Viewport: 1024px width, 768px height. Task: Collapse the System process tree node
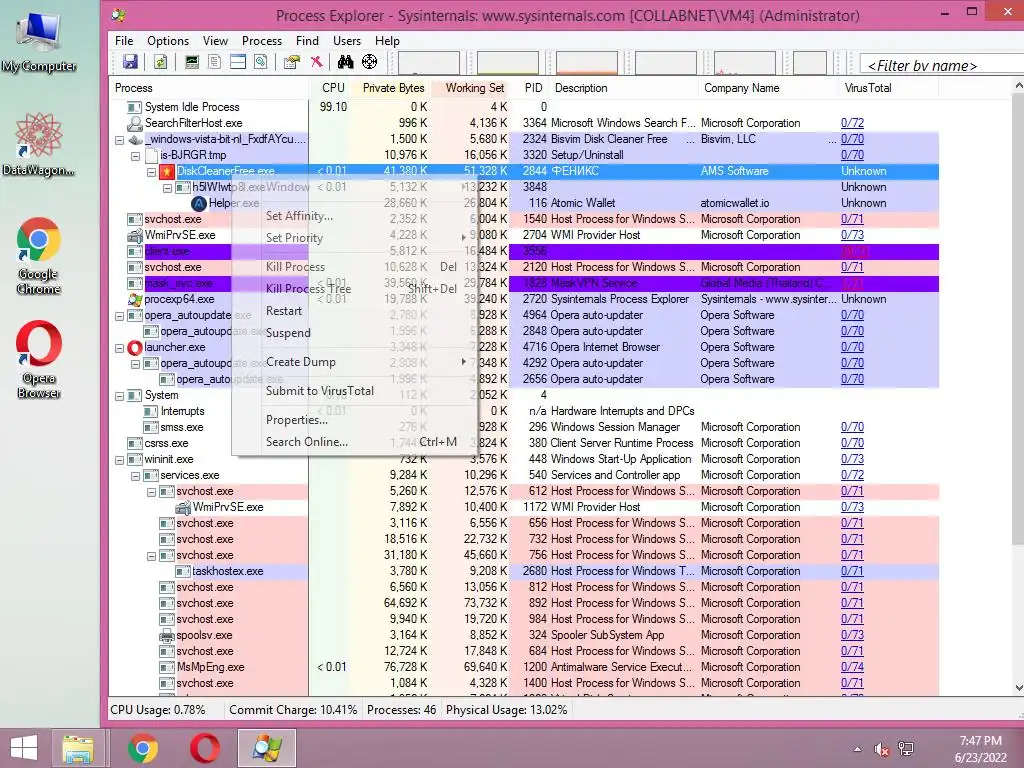pos(120,396)
